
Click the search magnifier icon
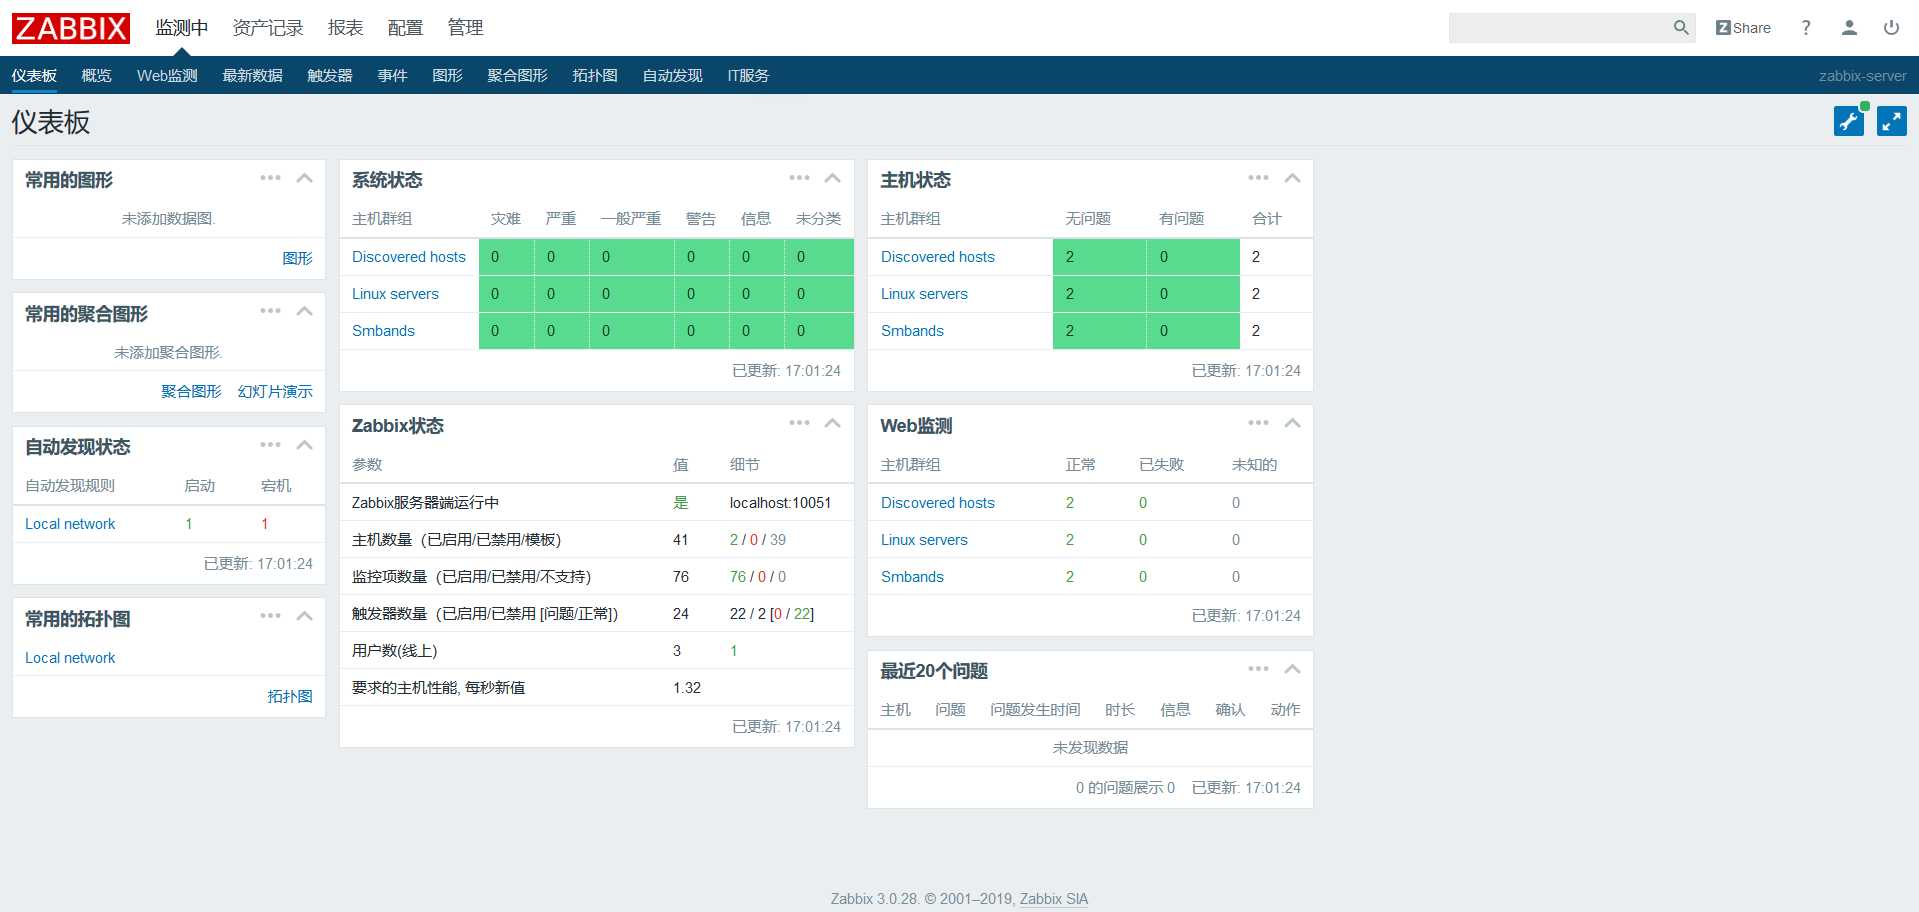[1681, 28]
